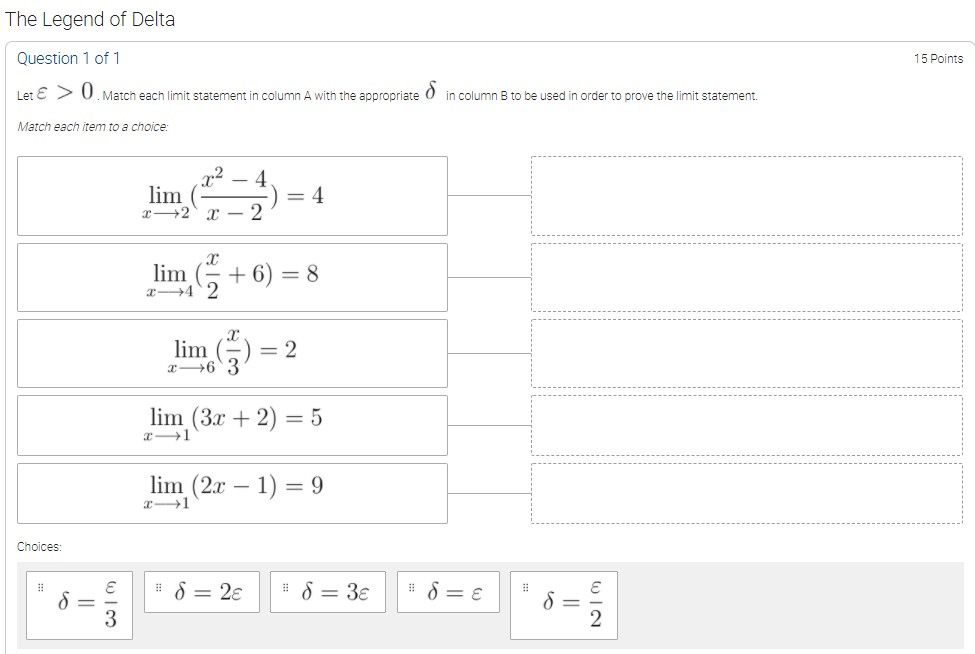Select the δ = ε answer chip
Image resolution: width=975 pixels, height=654 pixels.
[447, 591]
